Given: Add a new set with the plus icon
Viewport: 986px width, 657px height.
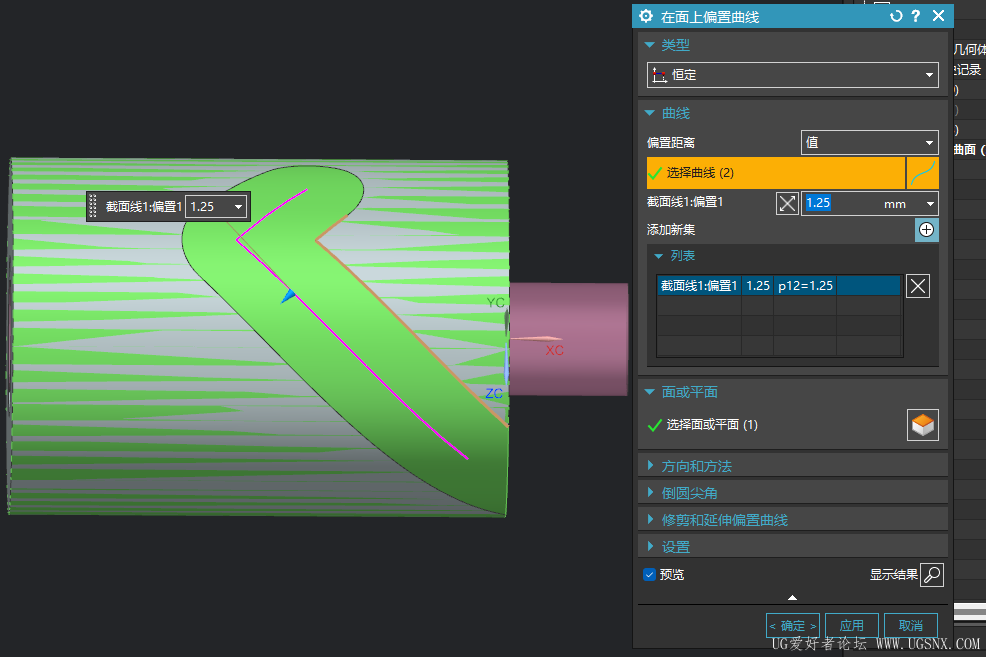Looking at the screenshot, I should pos(926,229).
